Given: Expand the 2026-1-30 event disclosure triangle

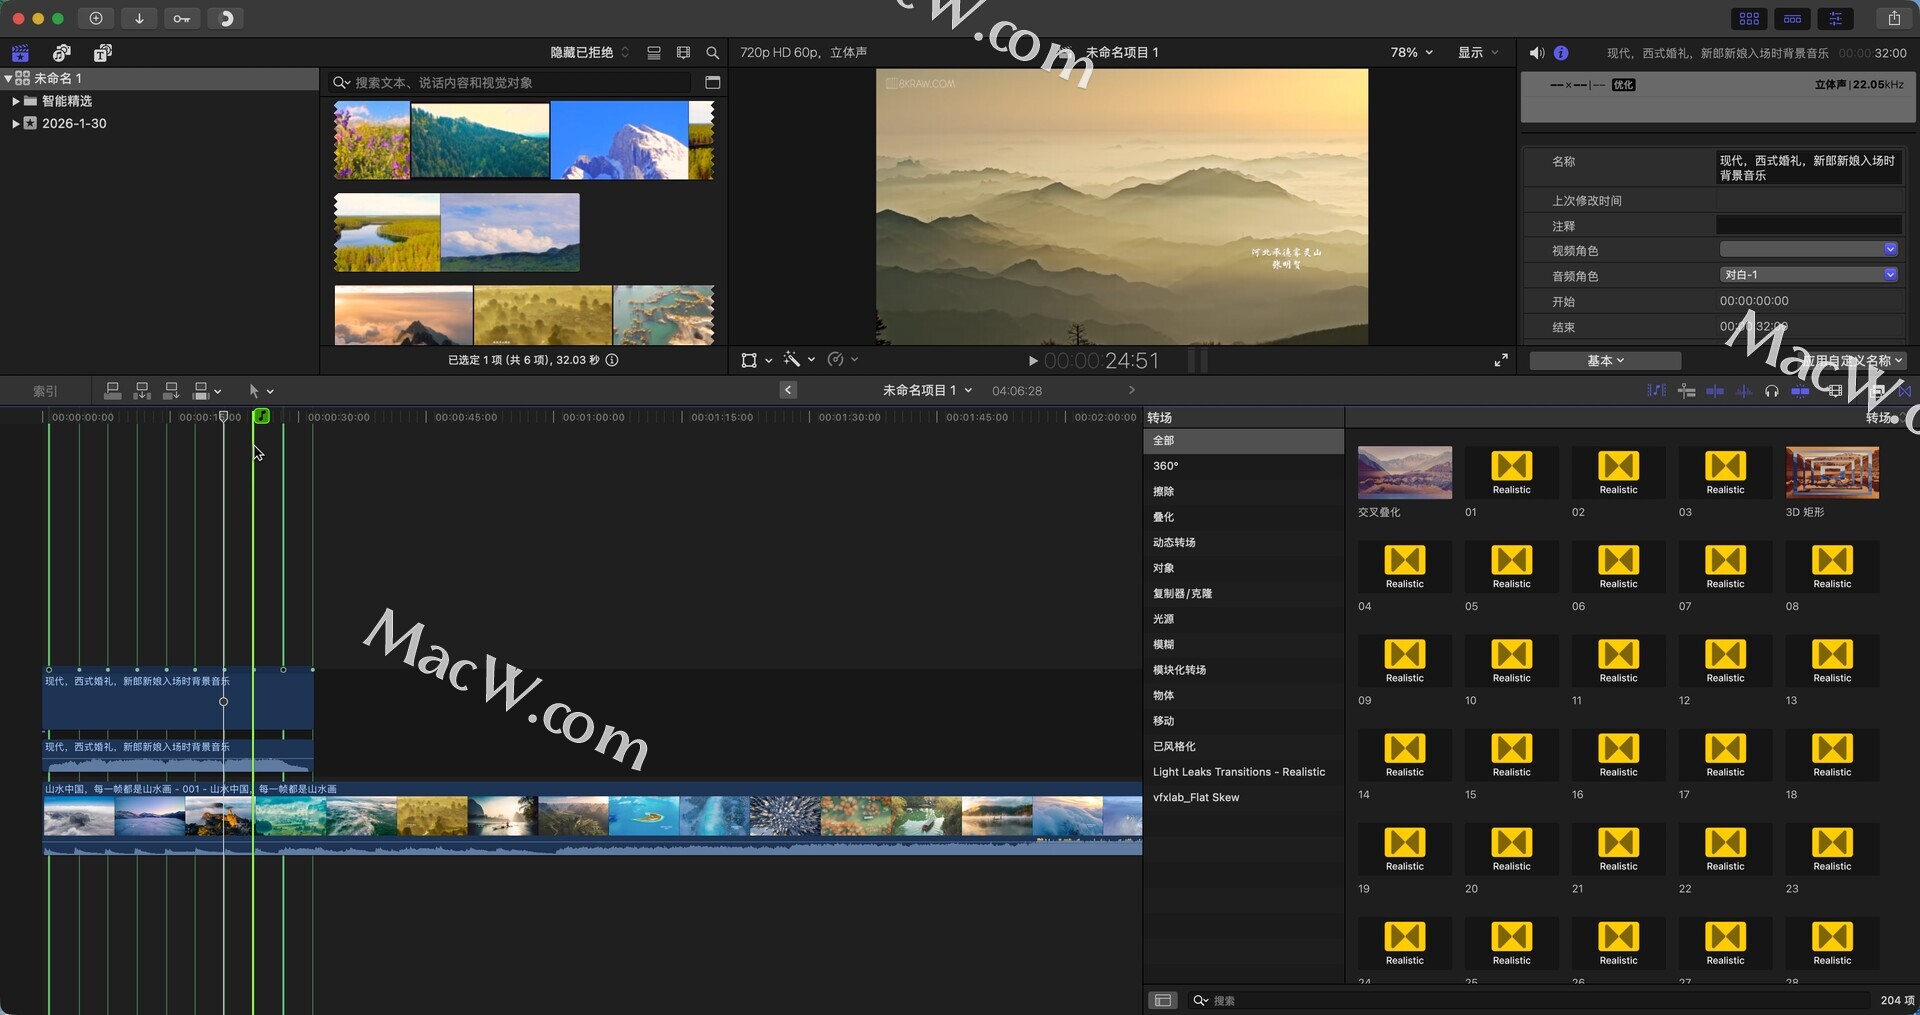Looking at the screenshot, I should tap(15, 124).
